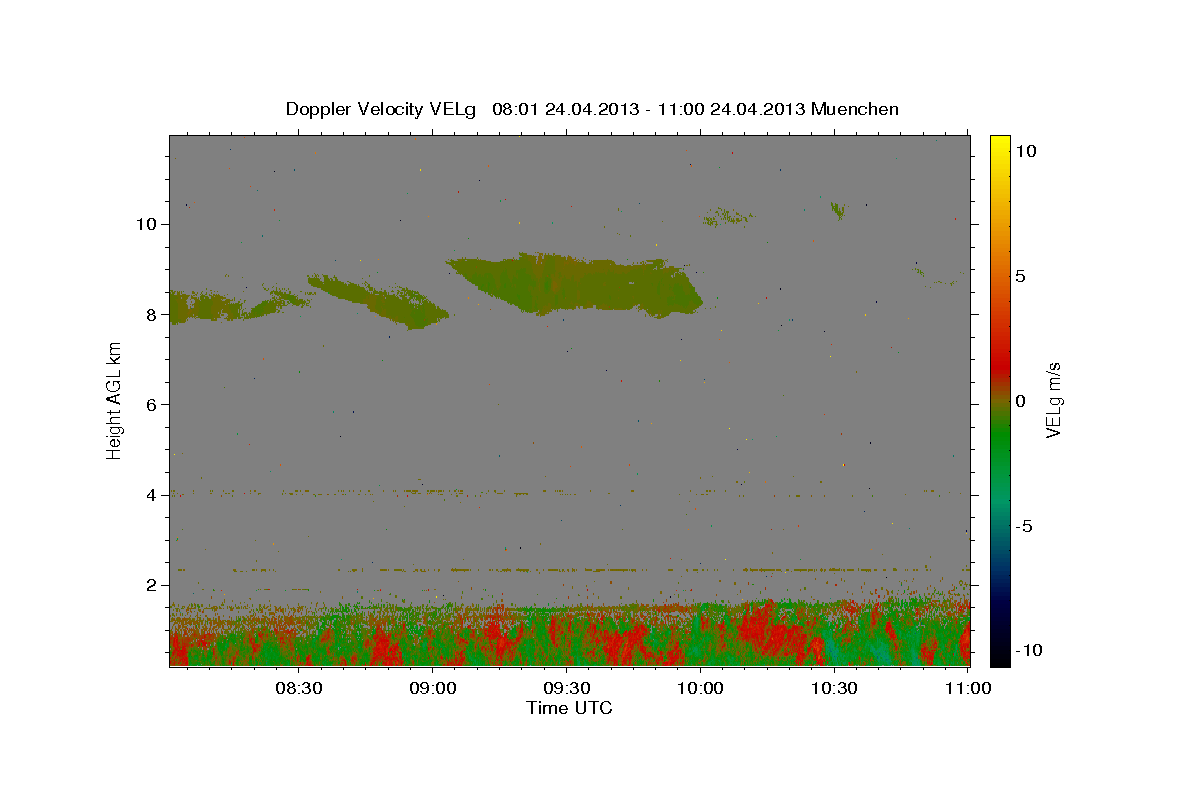The width and height of the screenshot is (1200, 800).
Task: Select the 09:00 time tick label
Action: (x=432, y=688)
